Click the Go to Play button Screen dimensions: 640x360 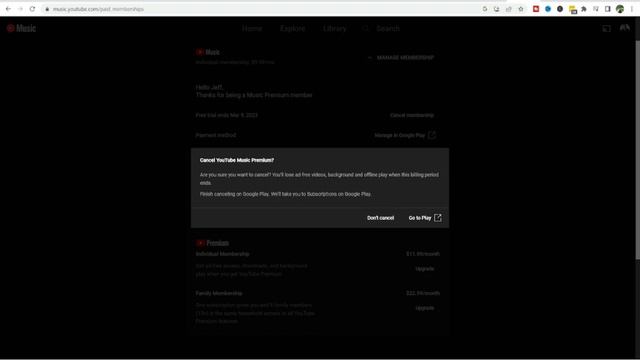click(425, 218)
